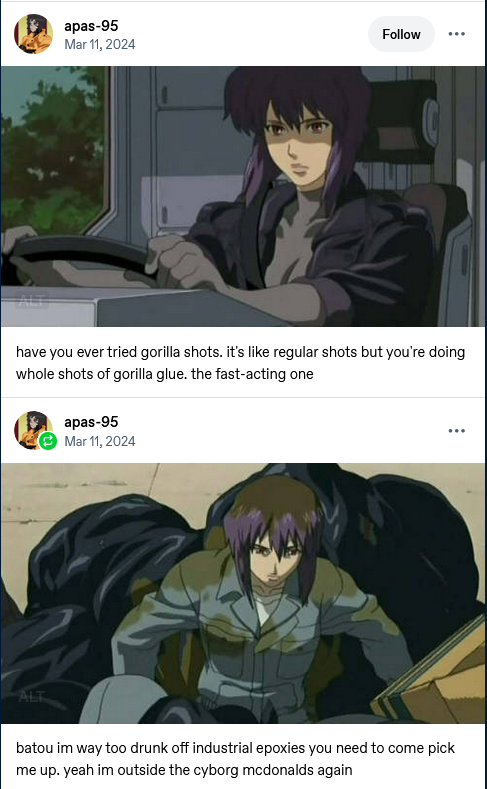This screenshot has height=789, width=487.
Task: Open the first post's Mar 11, 2024 permalink
Action: (100, 44)
